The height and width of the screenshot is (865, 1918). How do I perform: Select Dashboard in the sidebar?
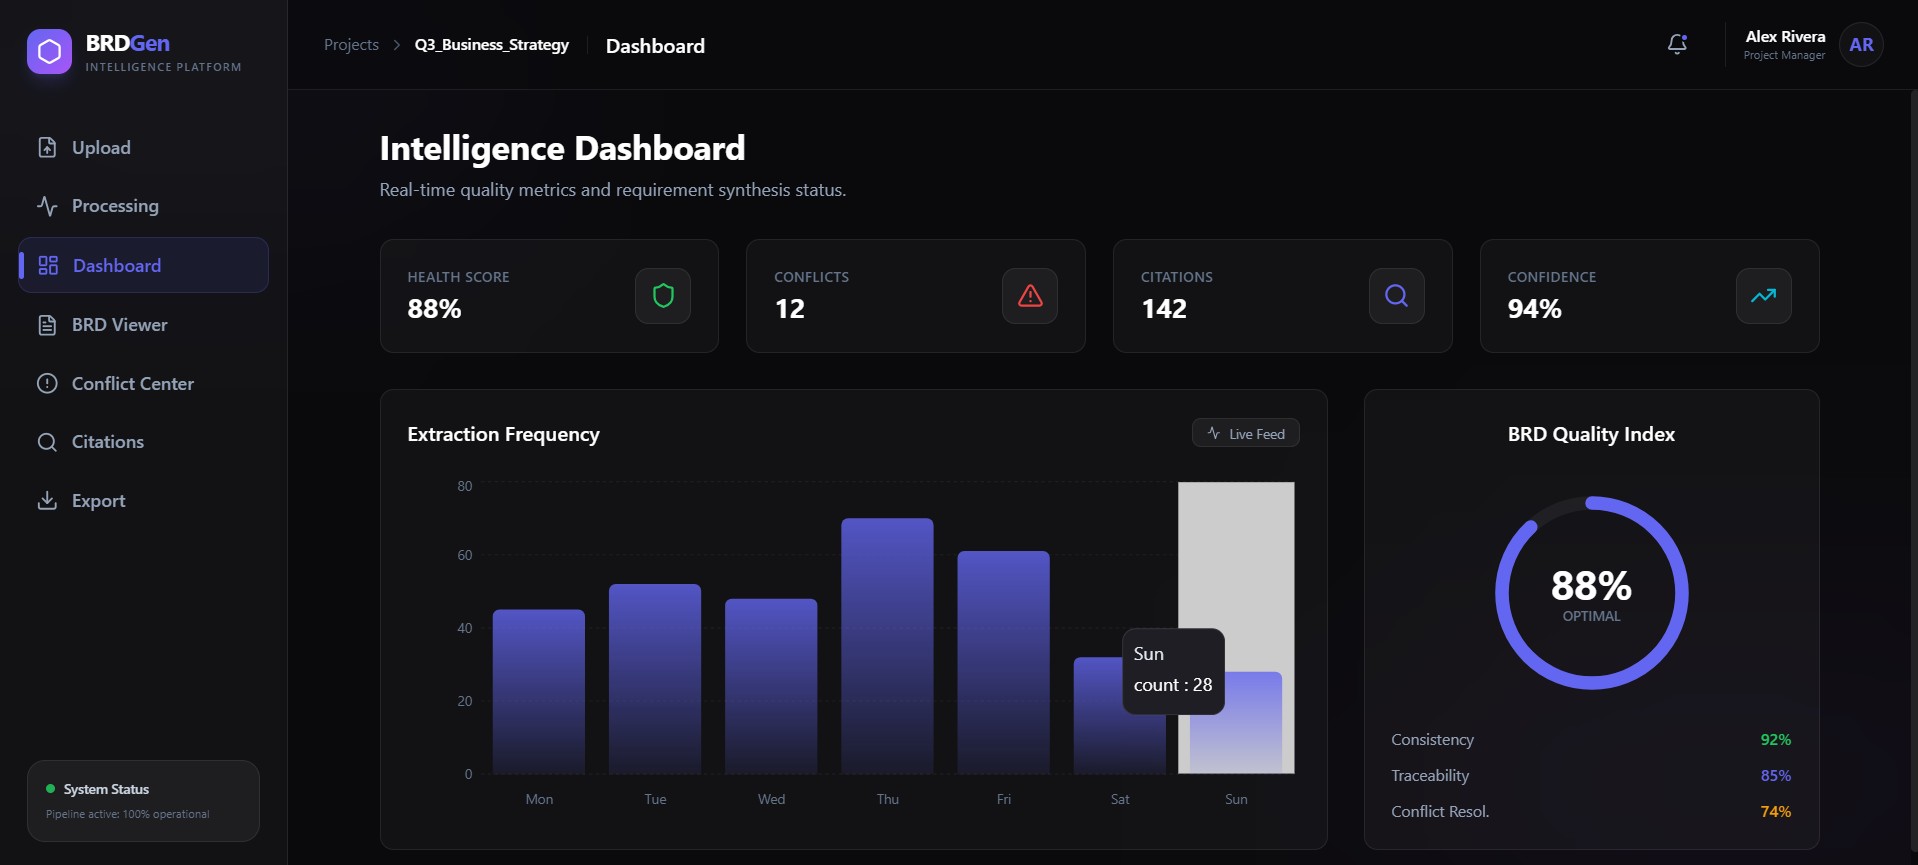click(x=116, y=266)
